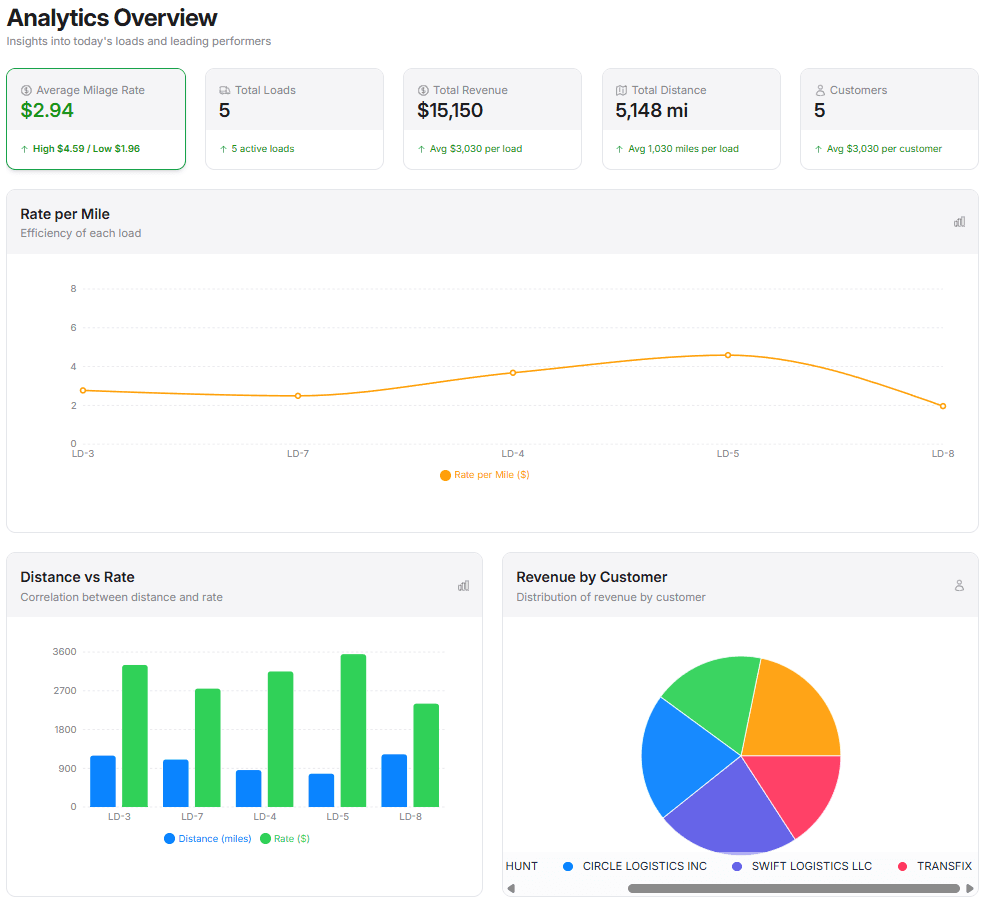Select the dollar icon on Total Revenue card
Viewport: 986px width, 902px height.
coord(423,90)
